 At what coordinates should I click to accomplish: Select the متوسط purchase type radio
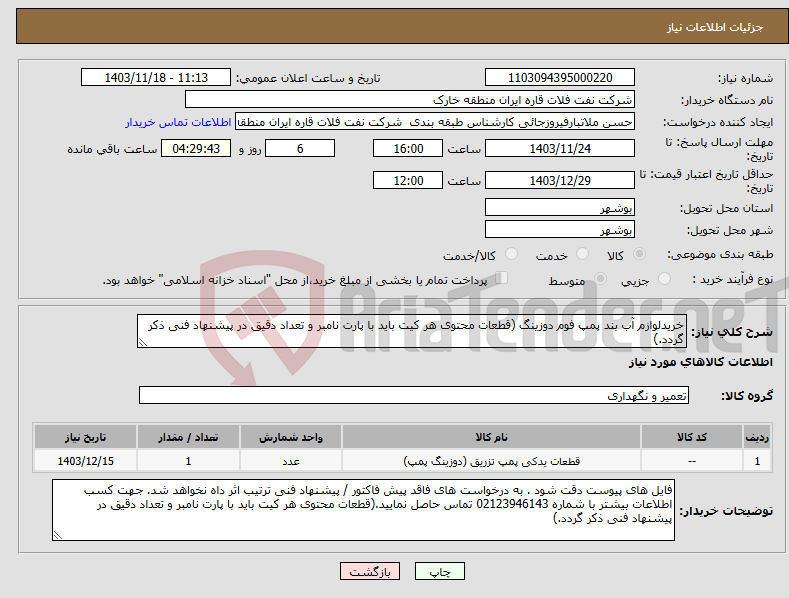point(600,278)
